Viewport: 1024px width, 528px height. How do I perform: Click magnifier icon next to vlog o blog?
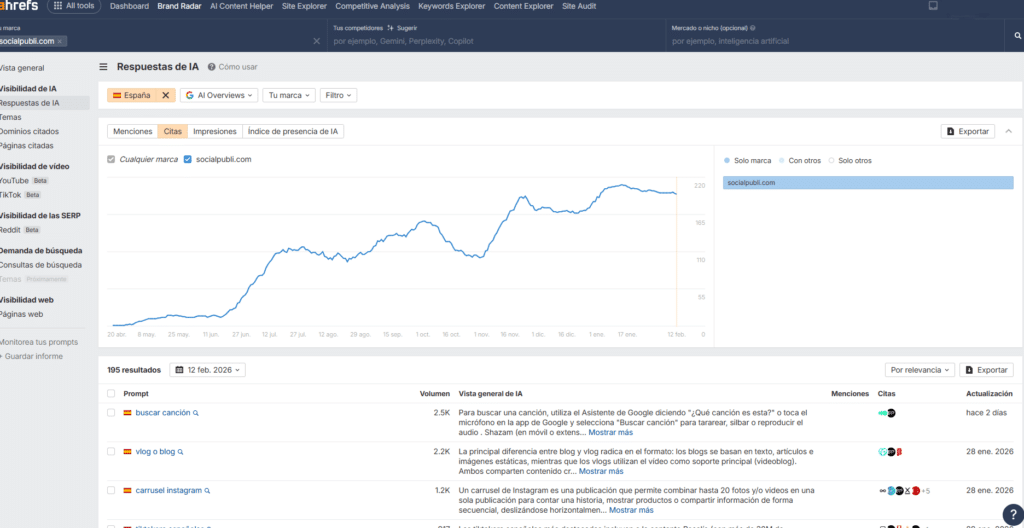coord(181,452)
